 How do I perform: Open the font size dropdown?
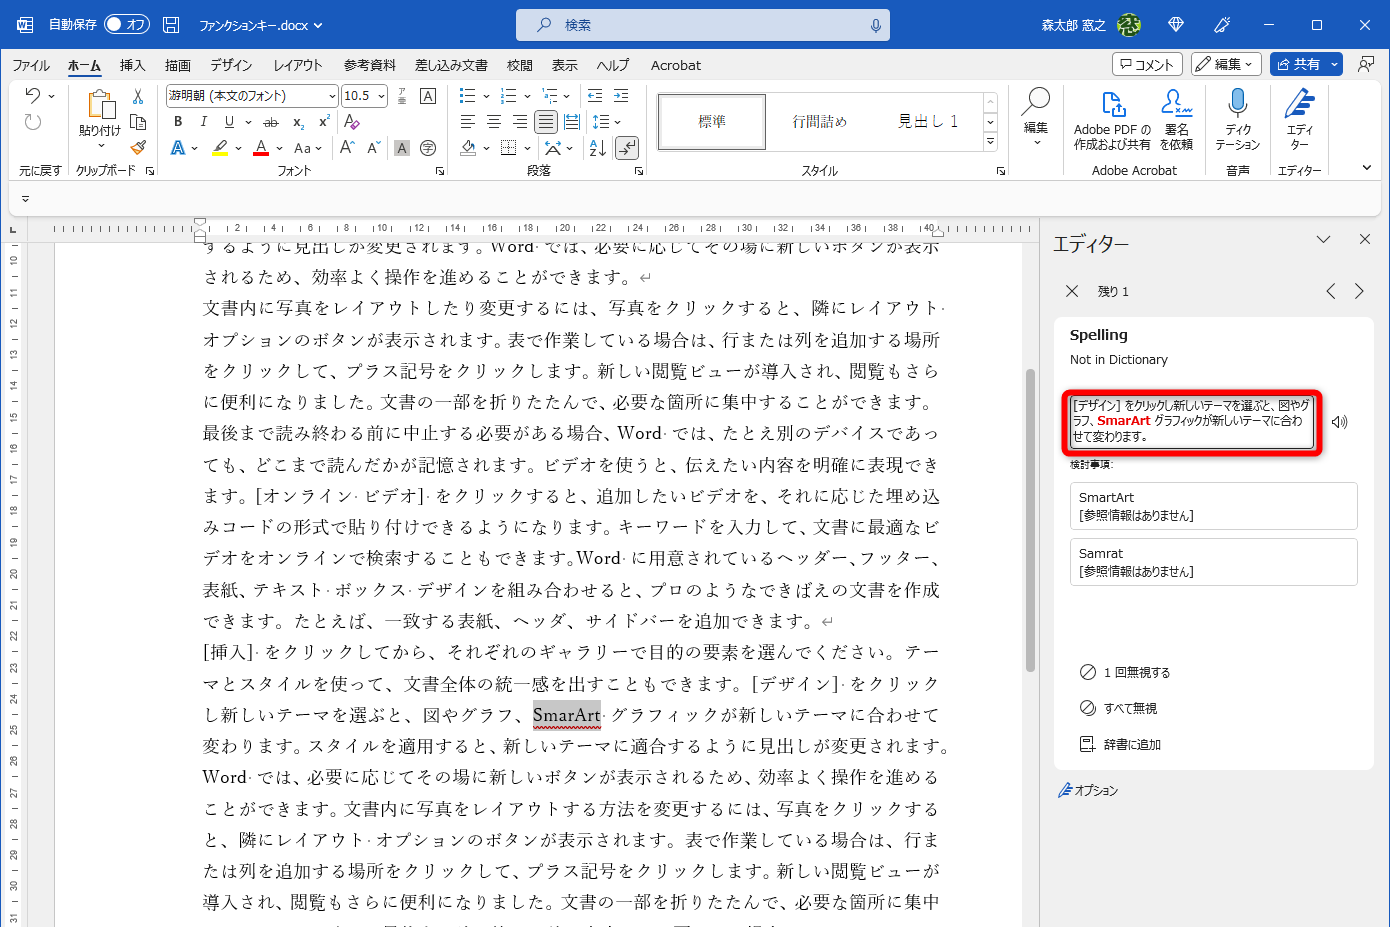[382, 96]
